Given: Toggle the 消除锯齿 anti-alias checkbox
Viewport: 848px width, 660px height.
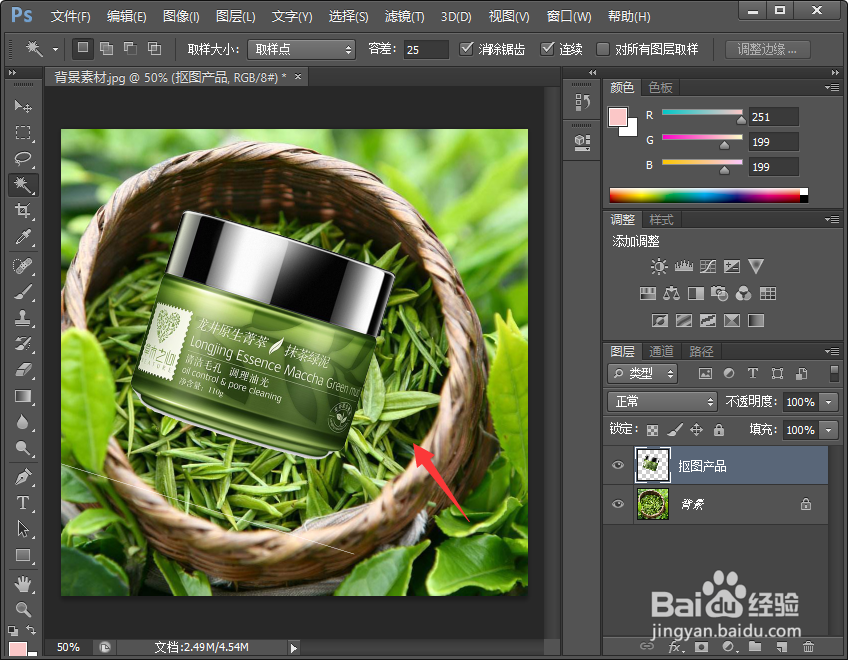Looking at the screenshot, I should [466, 49].
